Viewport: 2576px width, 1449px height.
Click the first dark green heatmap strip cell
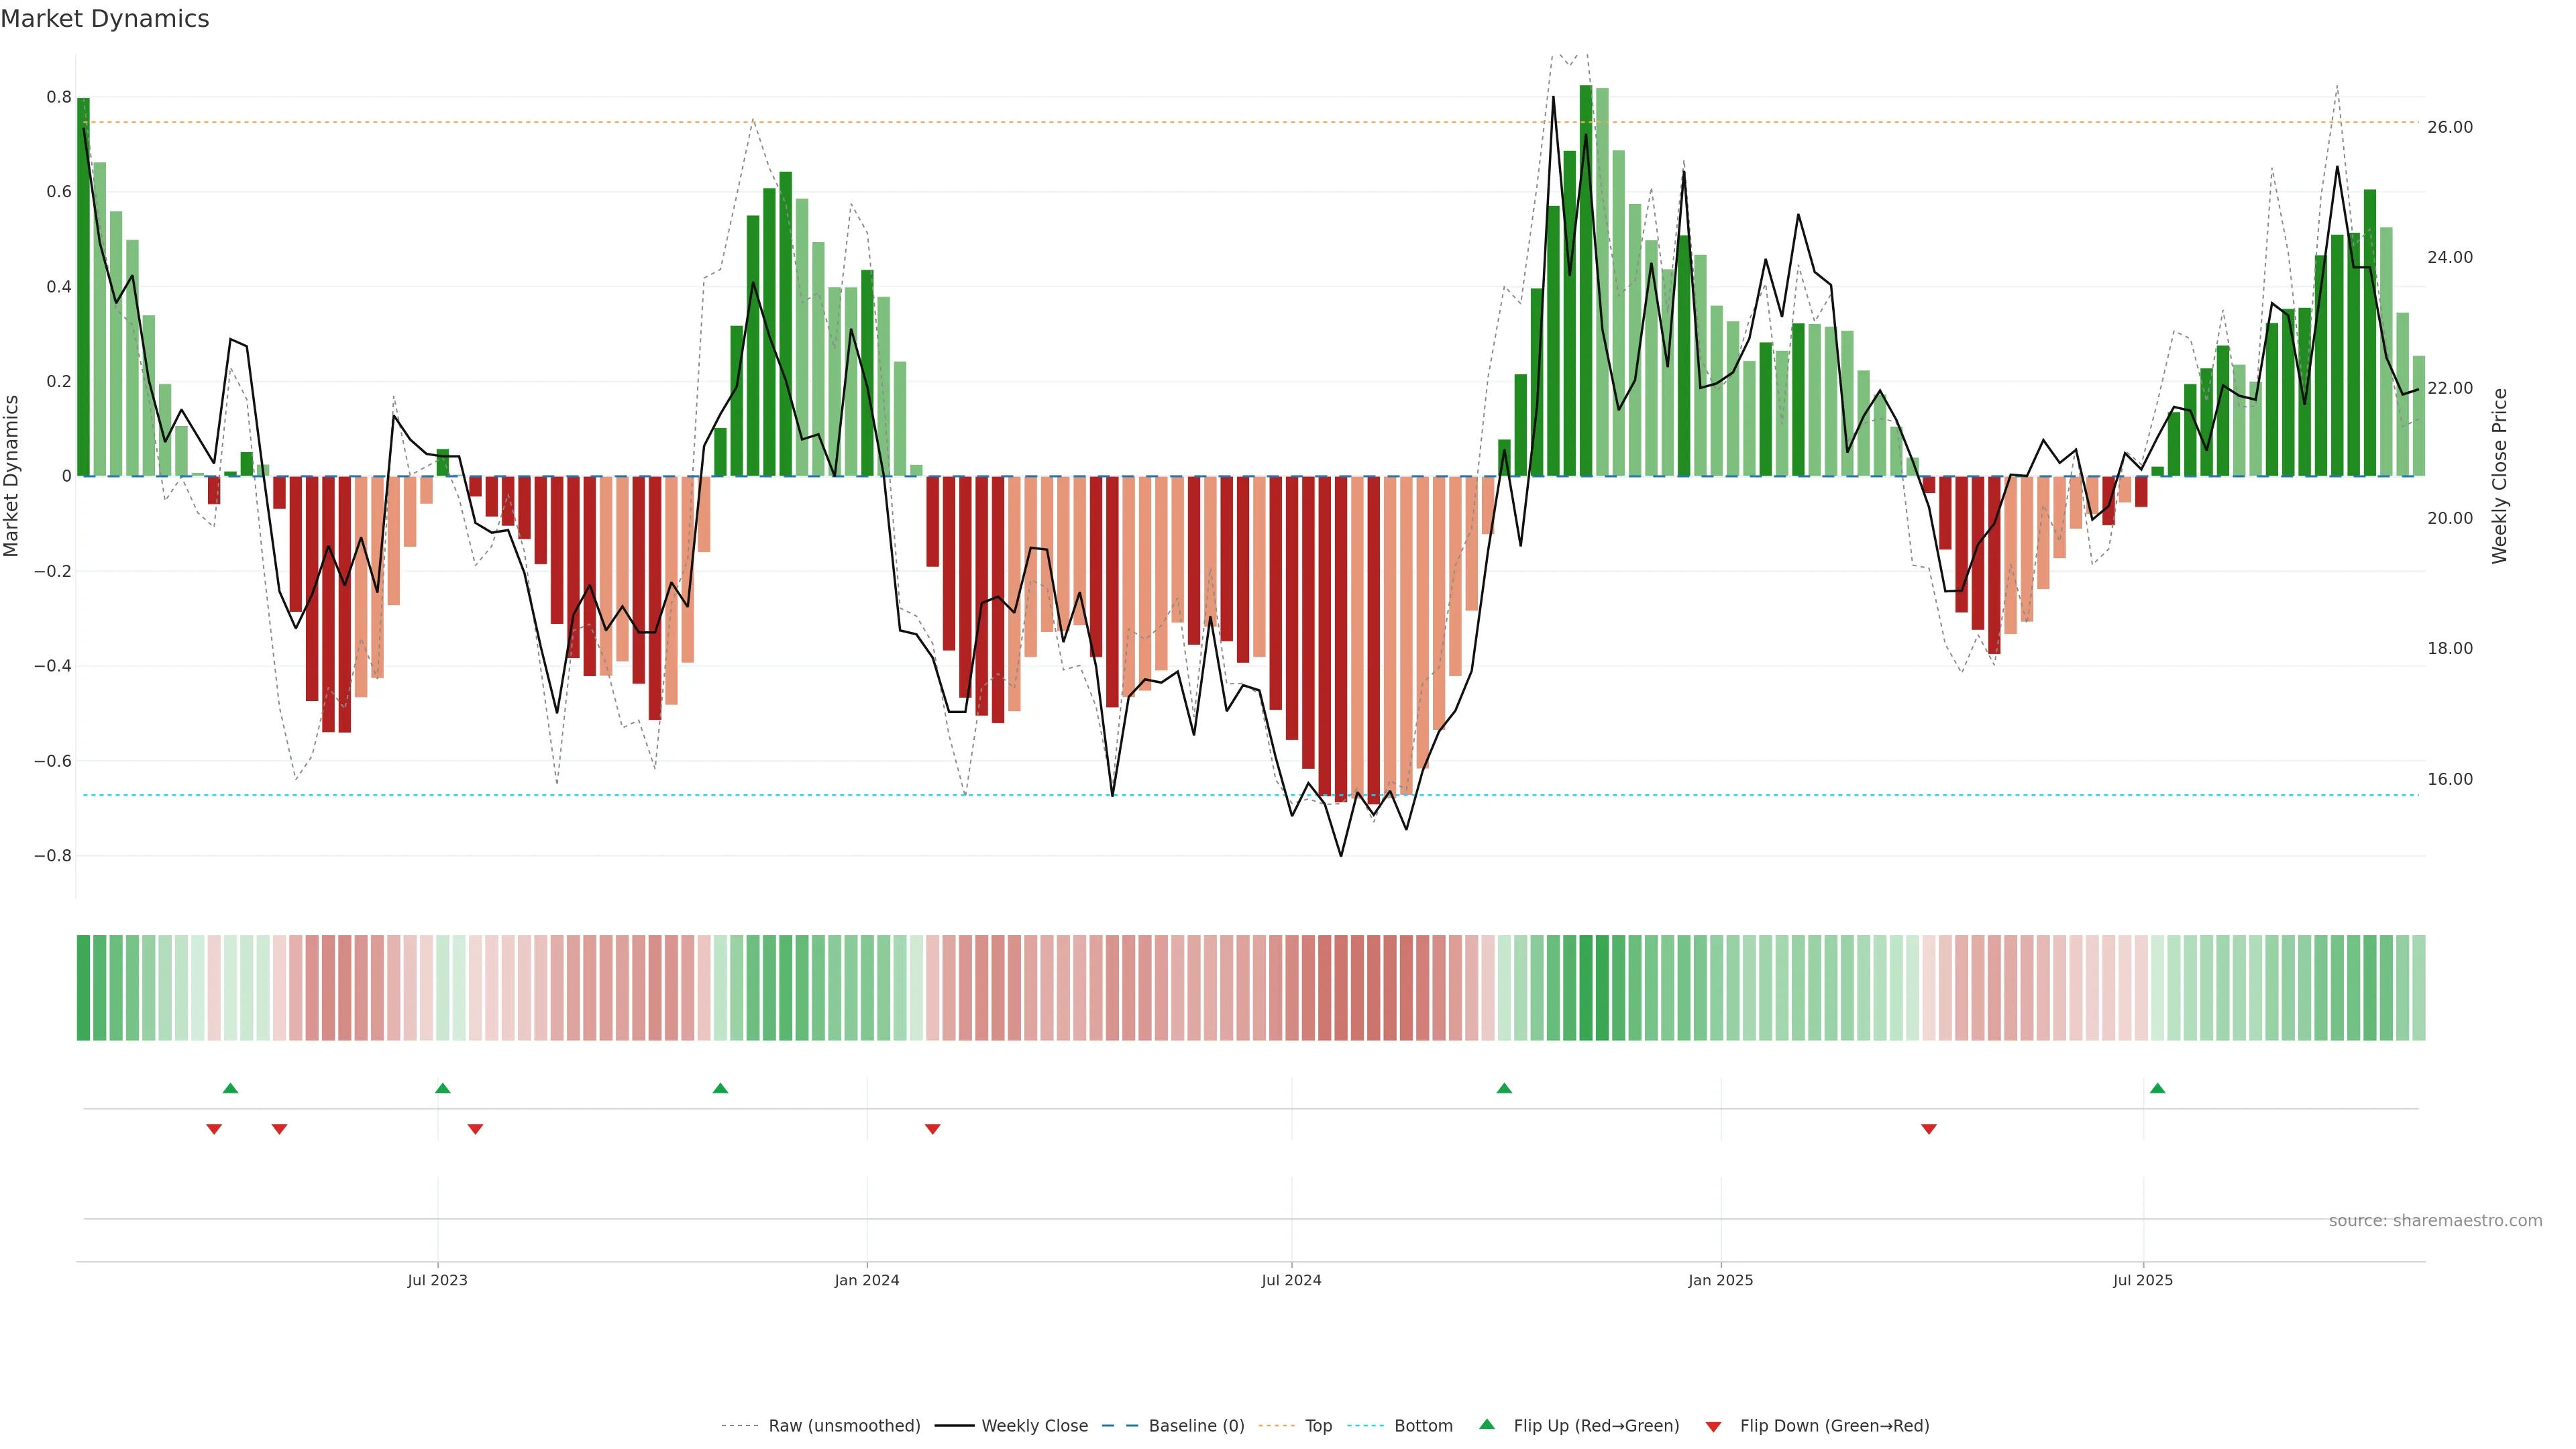(x=83, y=987)
